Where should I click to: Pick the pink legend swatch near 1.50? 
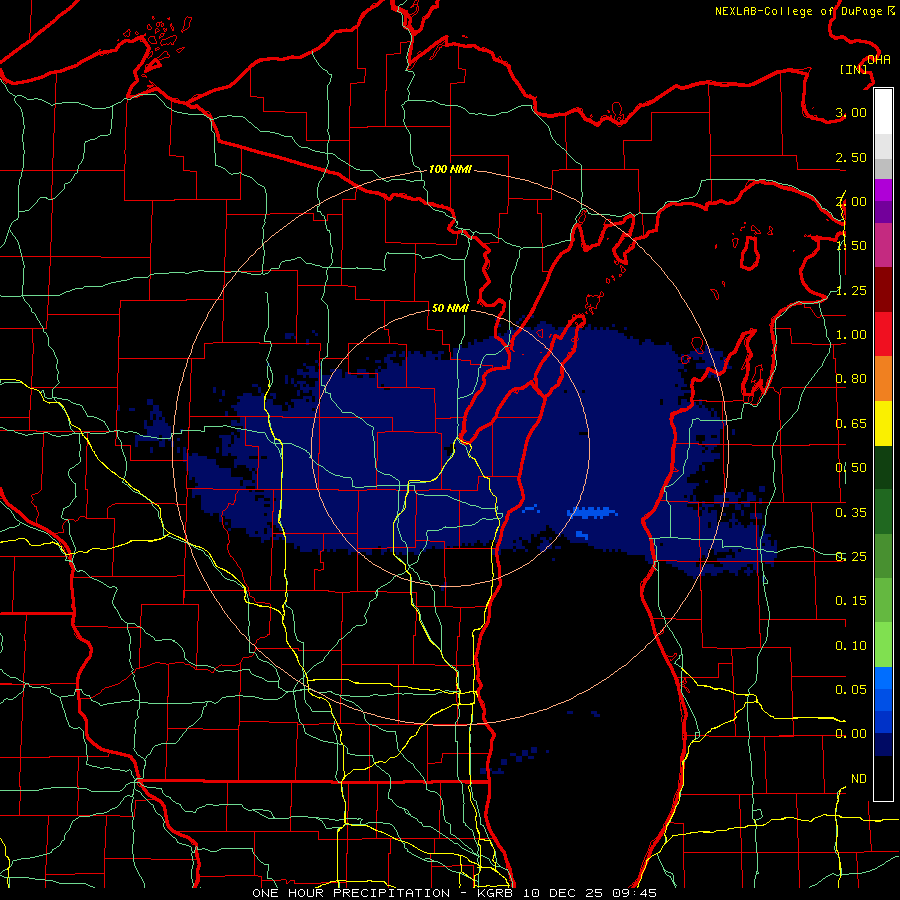pos(883,246)
